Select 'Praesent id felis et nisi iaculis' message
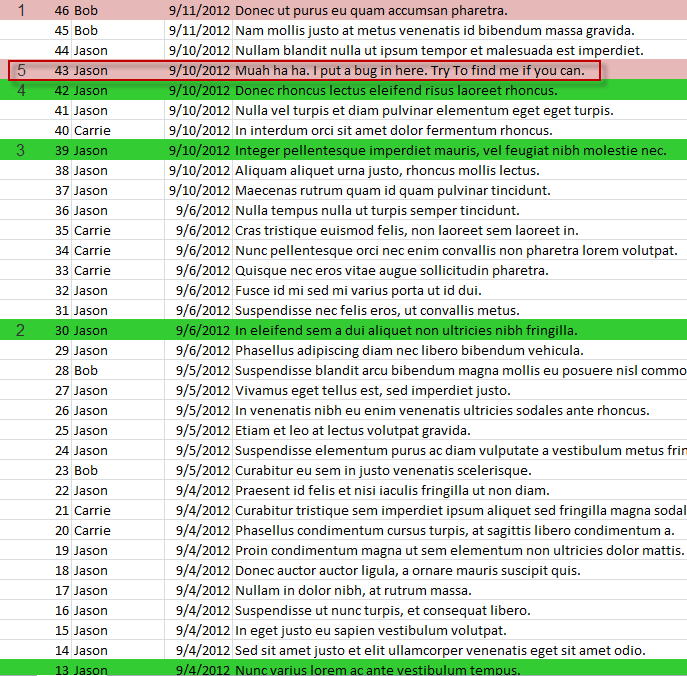Screen dimensions: 687x676 tap(392, 491)
